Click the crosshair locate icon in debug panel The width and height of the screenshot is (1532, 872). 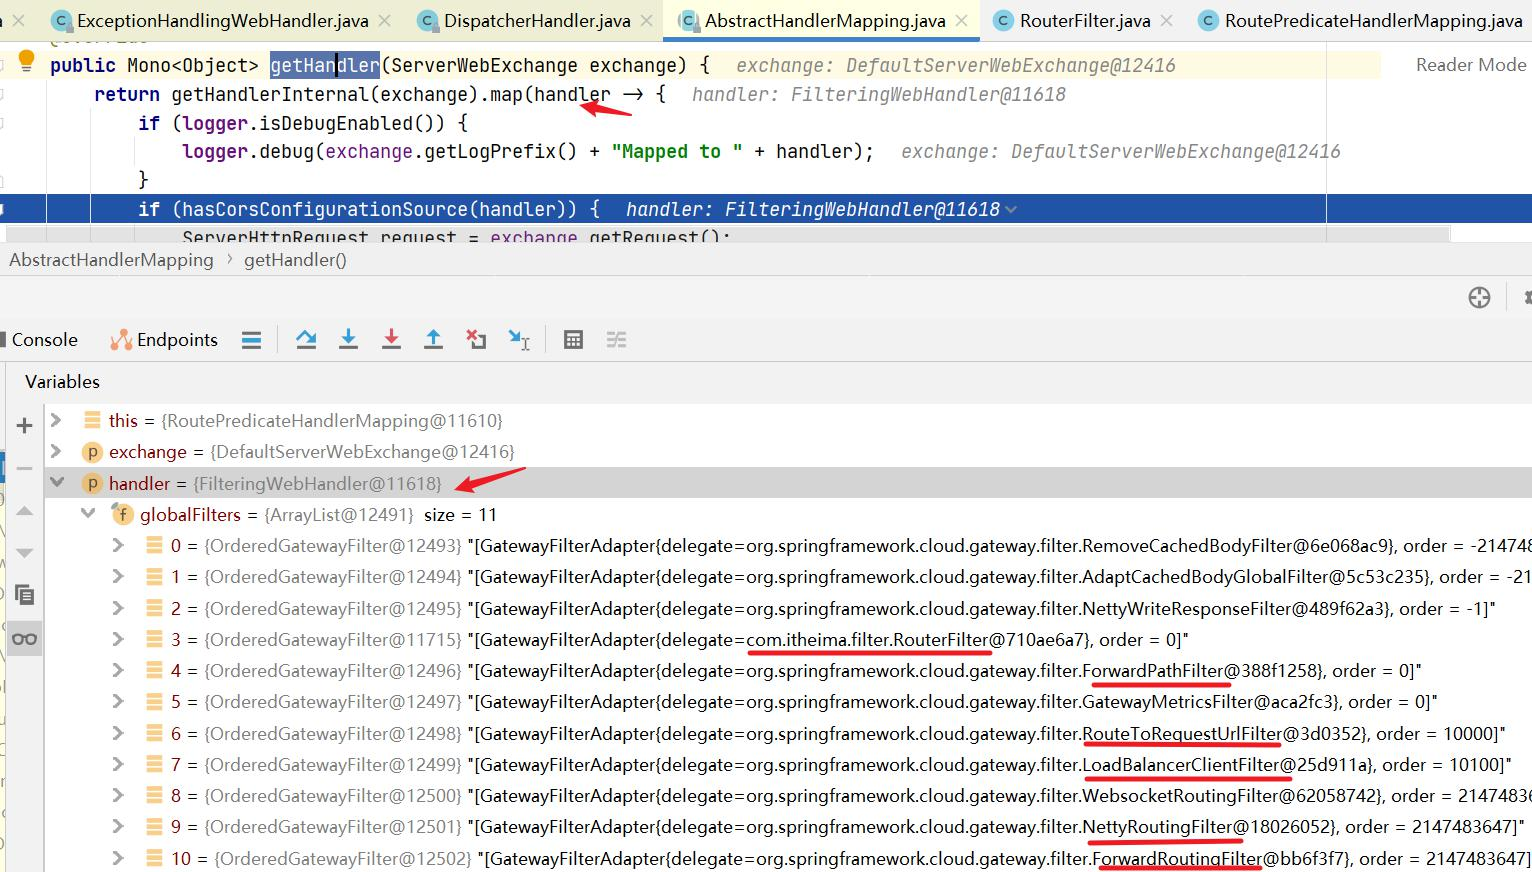coord(1479,297)
